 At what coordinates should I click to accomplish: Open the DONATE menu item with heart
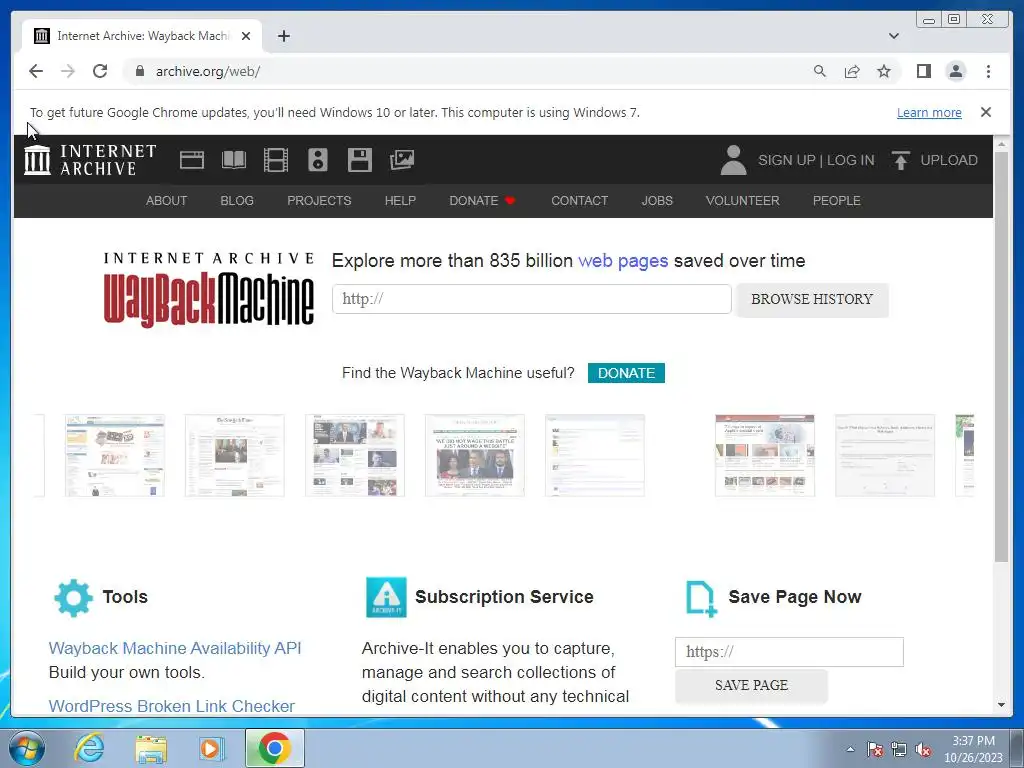coord(482,200)
